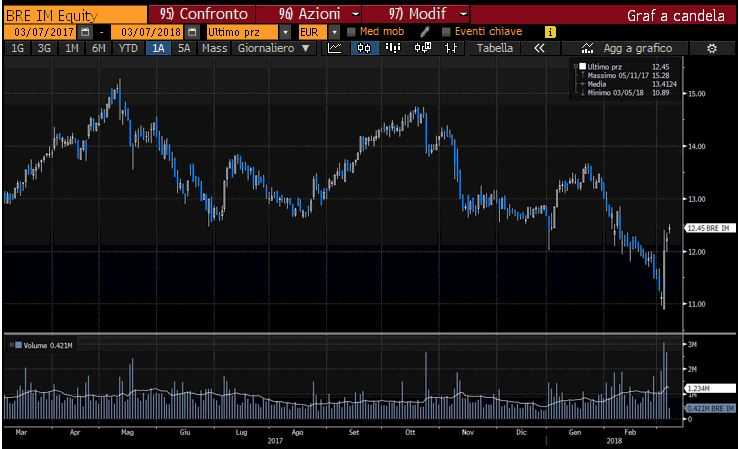Click Volume legend marker square

coord(18,345)
